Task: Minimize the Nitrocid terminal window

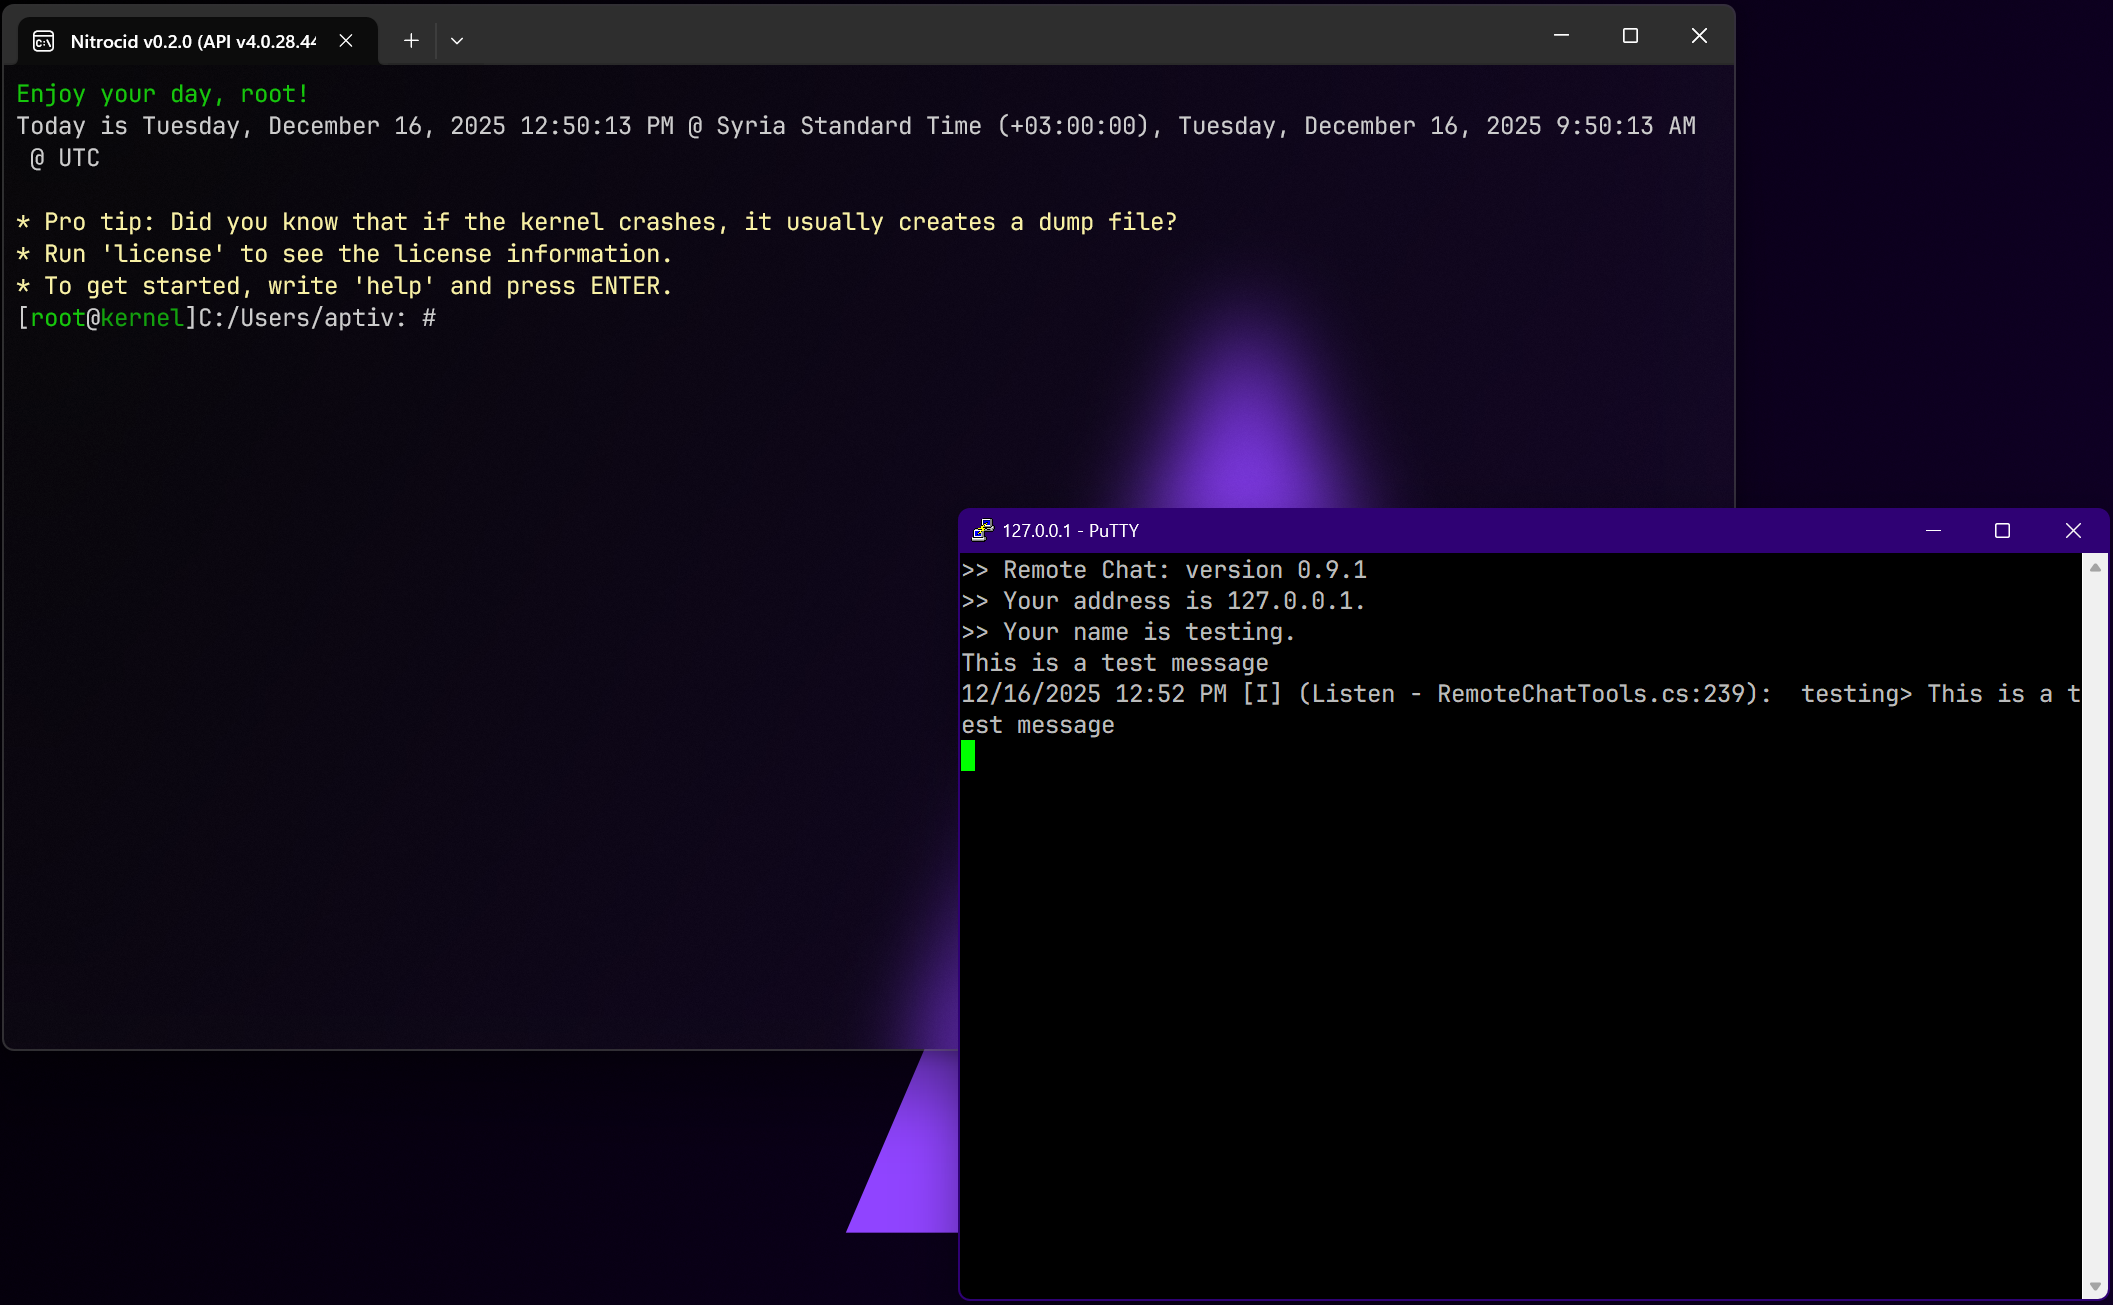Action: [x=1561, y=36]
